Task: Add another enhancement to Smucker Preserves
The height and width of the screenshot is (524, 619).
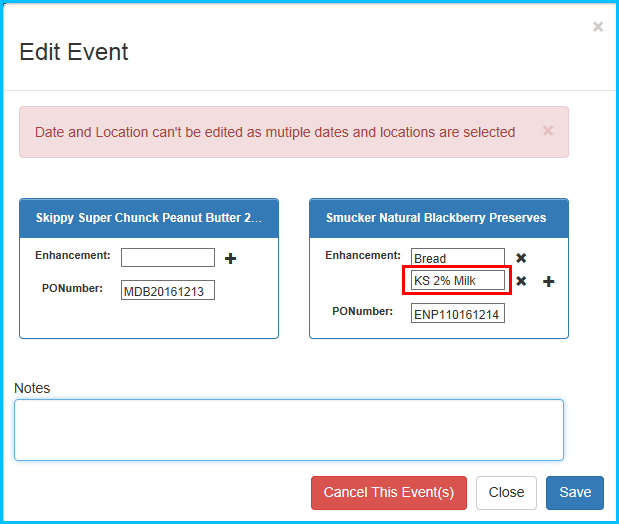Action: pyautogui.click(x=548, y=282)
